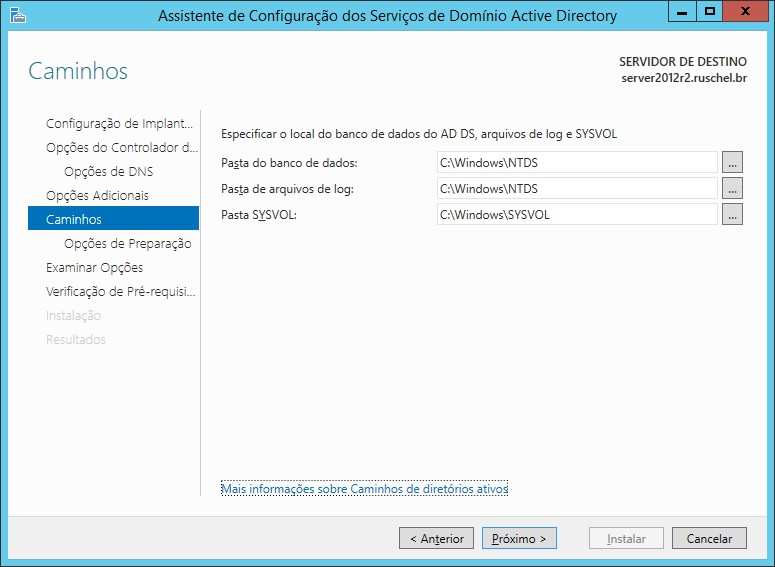Go to Configuração de Implantação step
Viewport: 775px width, 567px height.
tap(119, 123)
